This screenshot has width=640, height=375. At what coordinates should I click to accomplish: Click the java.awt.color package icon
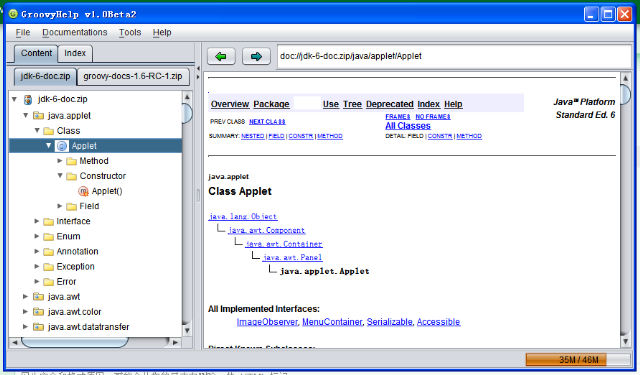tap(38, 312)
